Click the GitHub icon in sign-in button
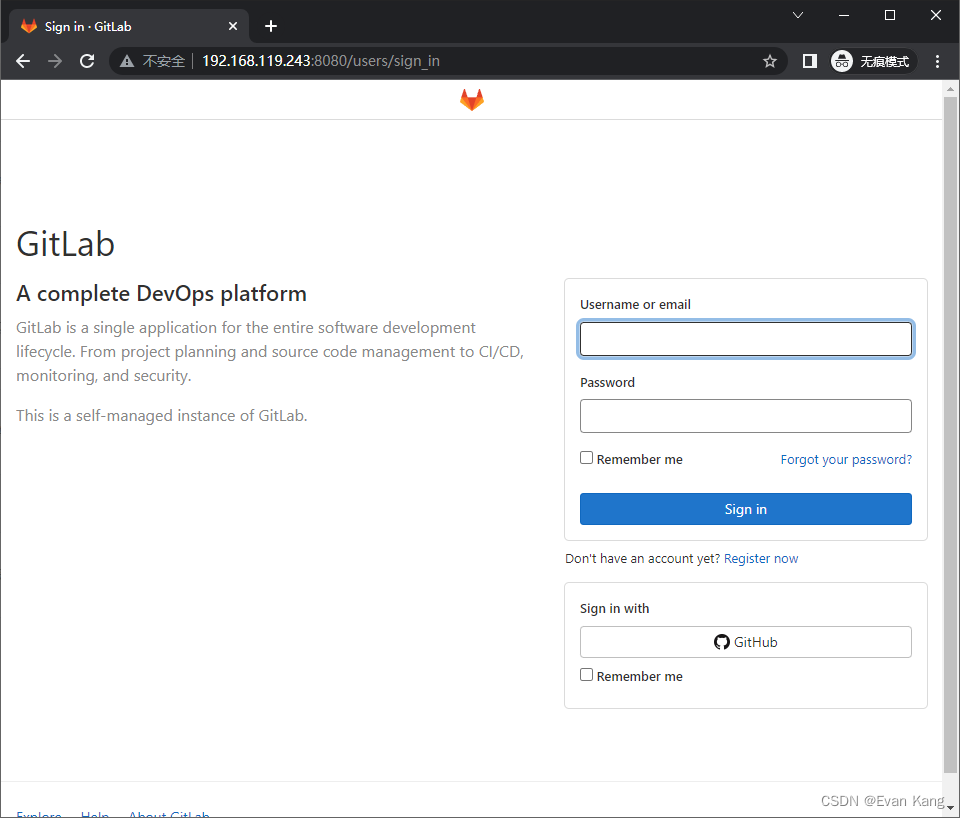960x818 pixels. point(722,642)
